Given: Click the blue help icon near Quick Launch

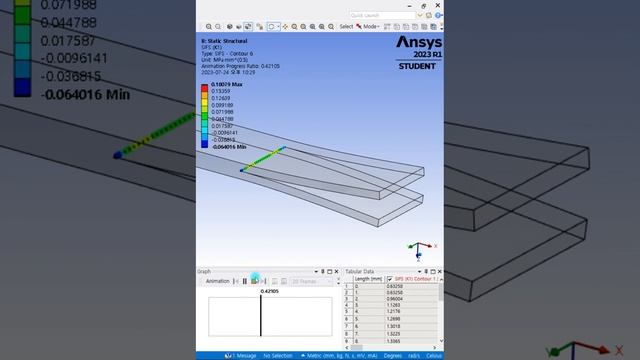Looking at the screenshot, I should 438,16.
